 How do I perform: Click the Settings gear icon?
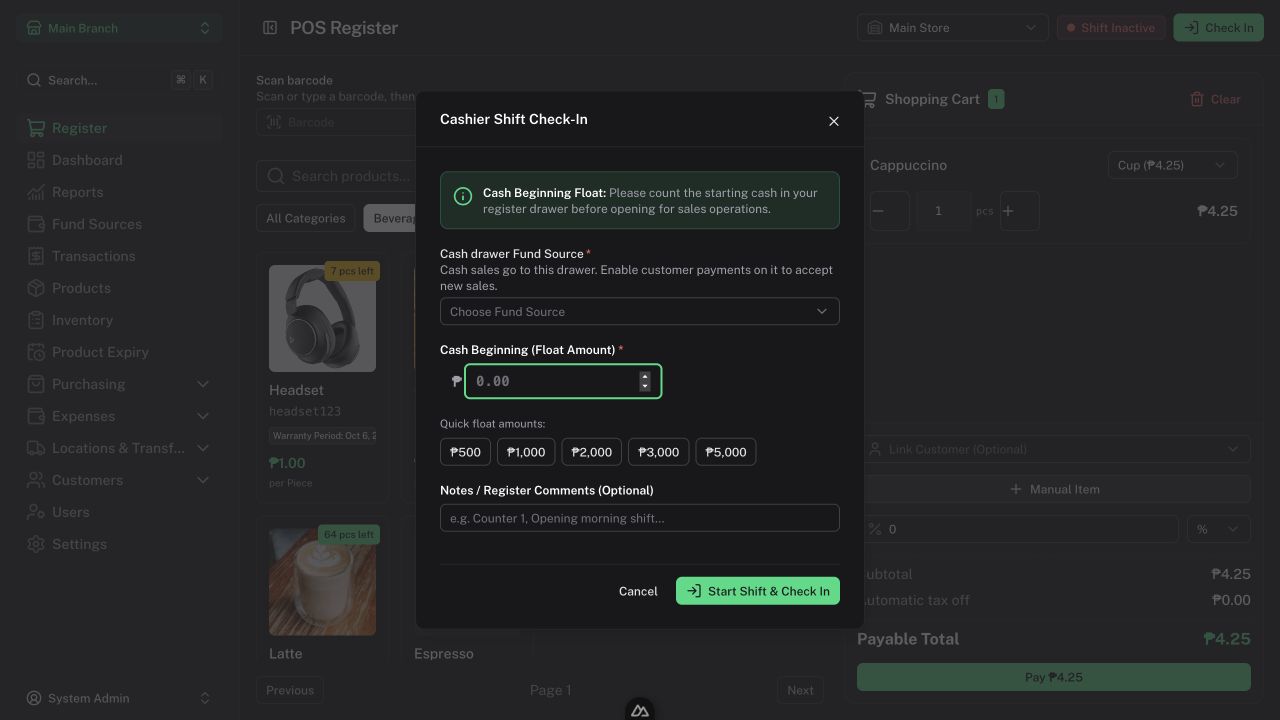36,544
